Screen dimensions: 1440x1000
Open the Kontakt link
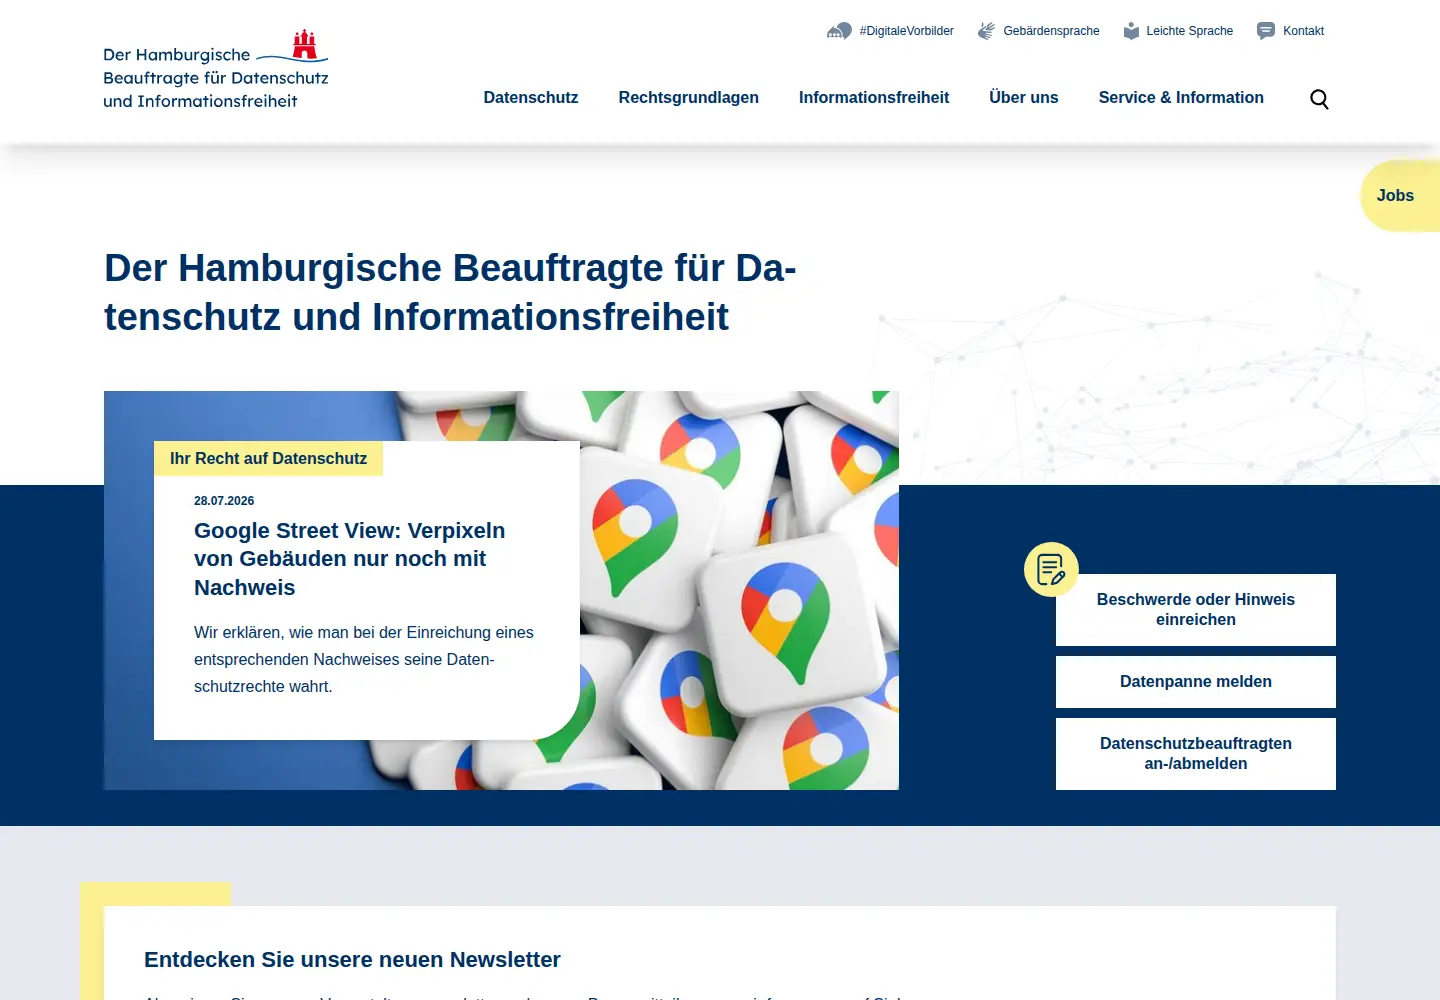(1304, 31)
